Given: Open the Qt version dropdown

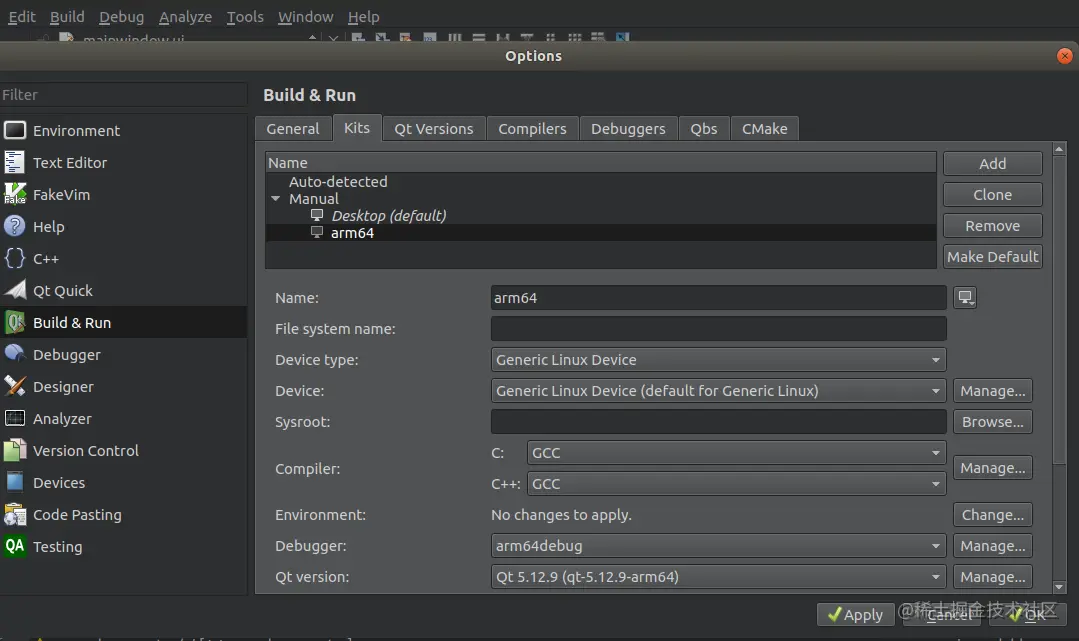Looking at the screenshot, I should (x=718, y=576).
